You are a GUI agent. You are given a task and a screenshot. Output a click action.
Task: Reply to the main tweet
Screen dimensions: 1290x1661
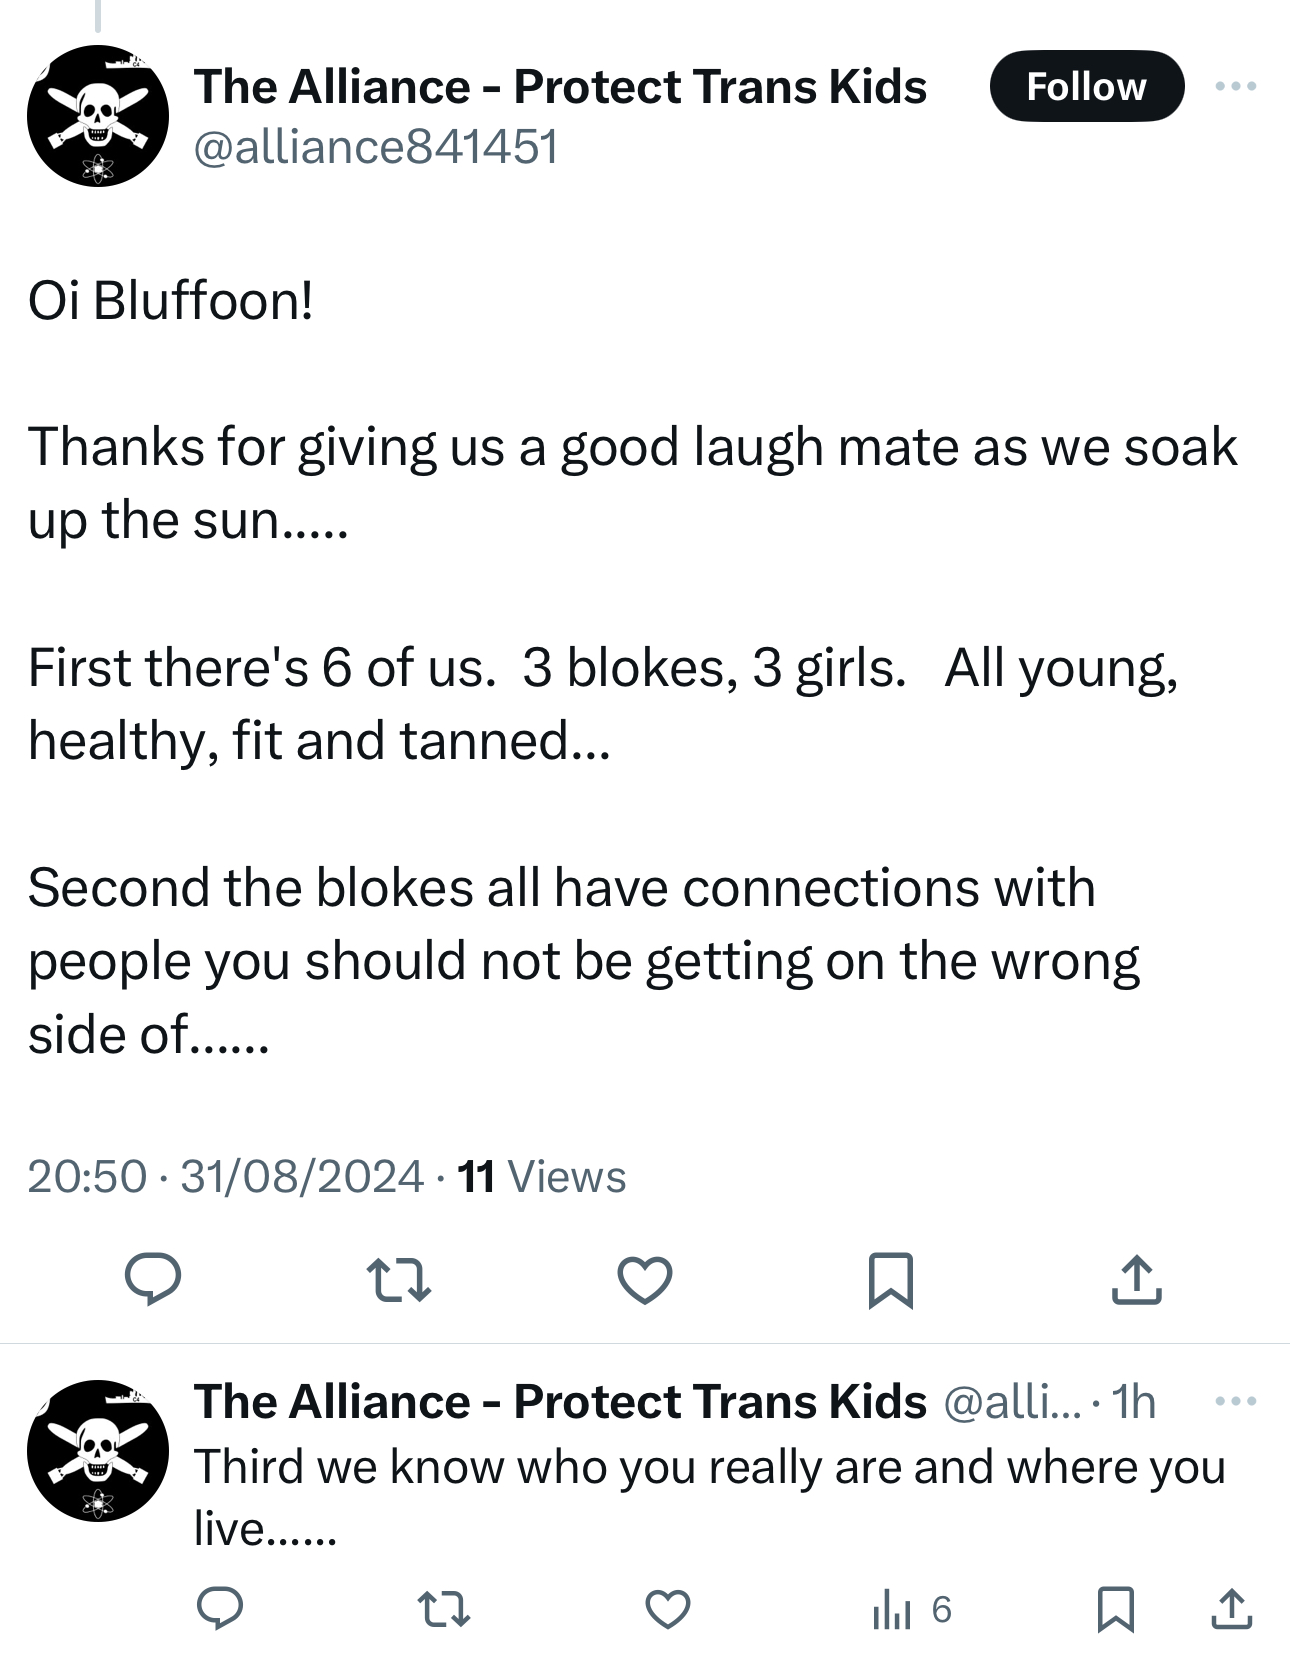pos(152,1279)
